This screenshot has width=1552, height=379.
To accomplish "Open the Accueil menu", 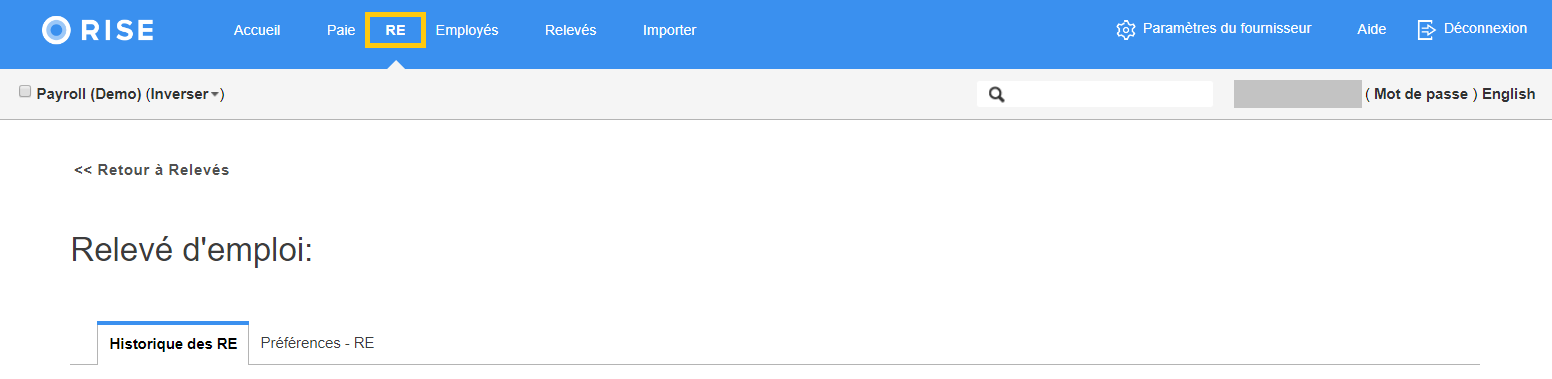I will pos(257,30).
